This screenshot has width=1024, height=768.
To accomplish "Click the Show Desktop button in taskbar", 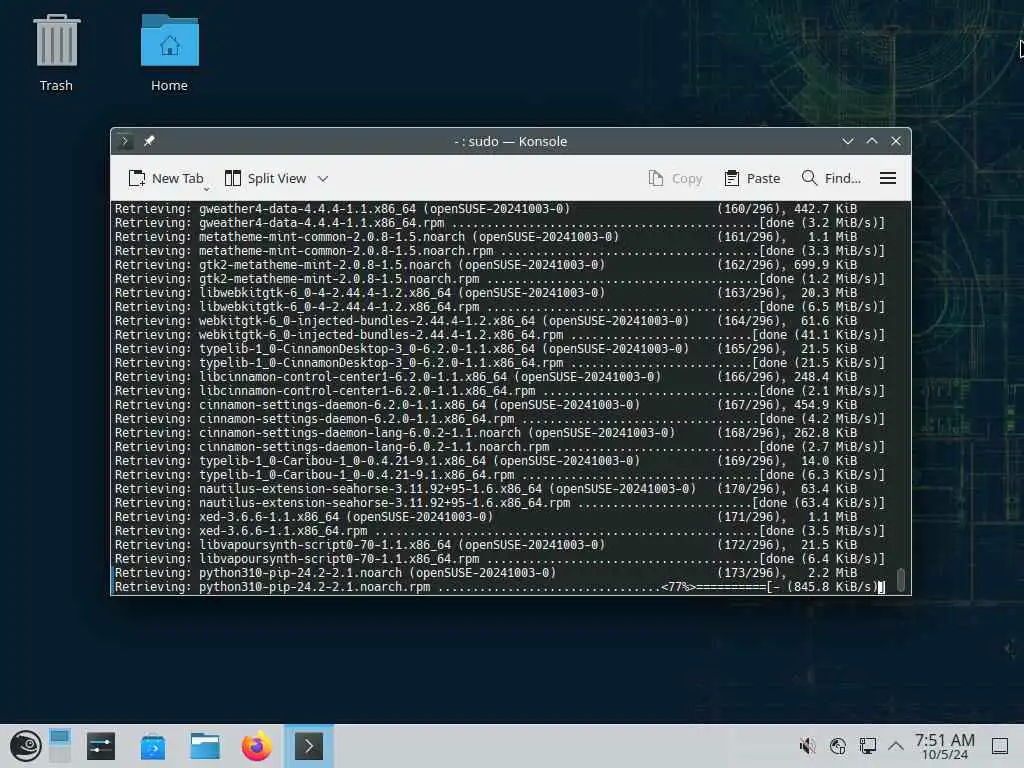I will 1000,746.
